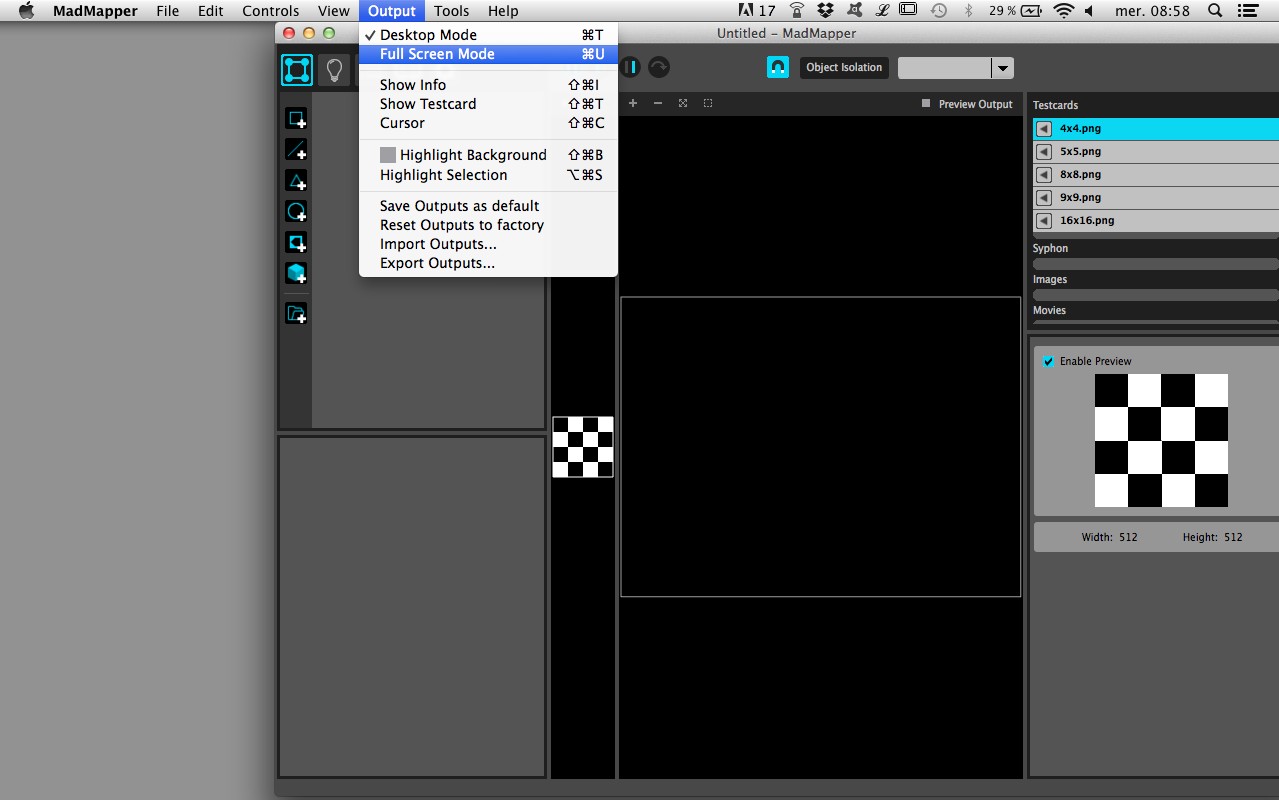Add a new quad surface

click(296, 119)
